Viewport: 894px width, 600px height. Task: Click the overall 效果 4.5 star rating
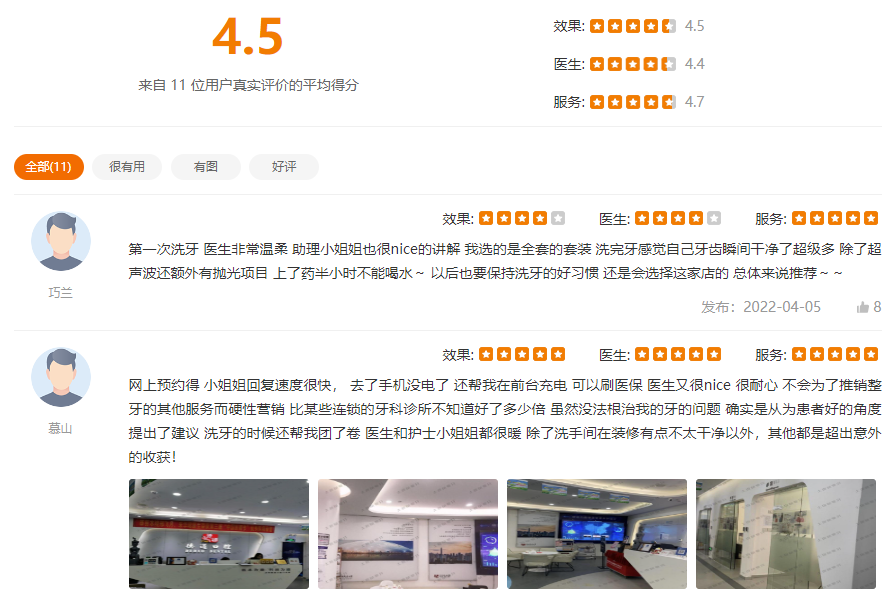click(633, 26)
